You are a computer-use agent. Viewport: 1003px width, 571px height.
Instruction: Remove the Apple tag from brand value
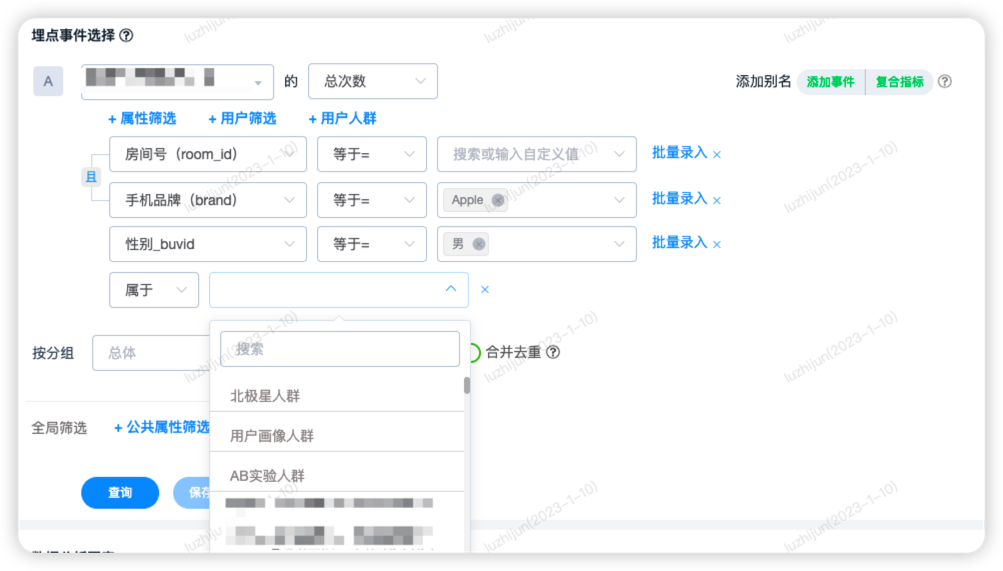pyautogui.click(x=497, y=200)
